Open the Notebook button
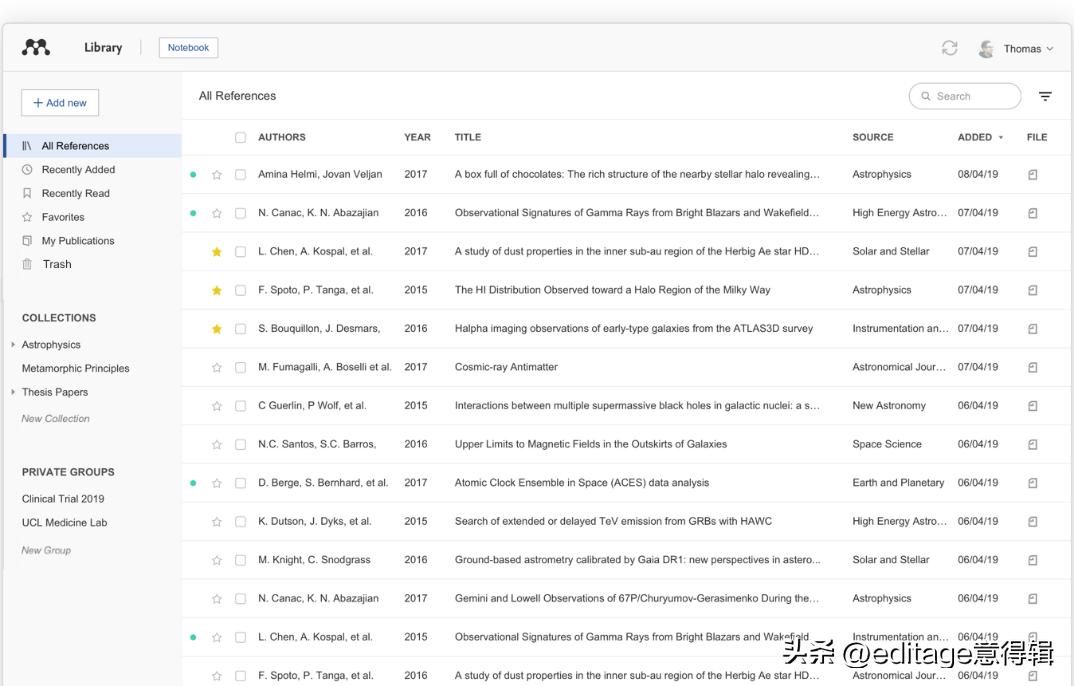Viewport: 1074px width, 686px height. pyautogui.click(x=188, y=48)
